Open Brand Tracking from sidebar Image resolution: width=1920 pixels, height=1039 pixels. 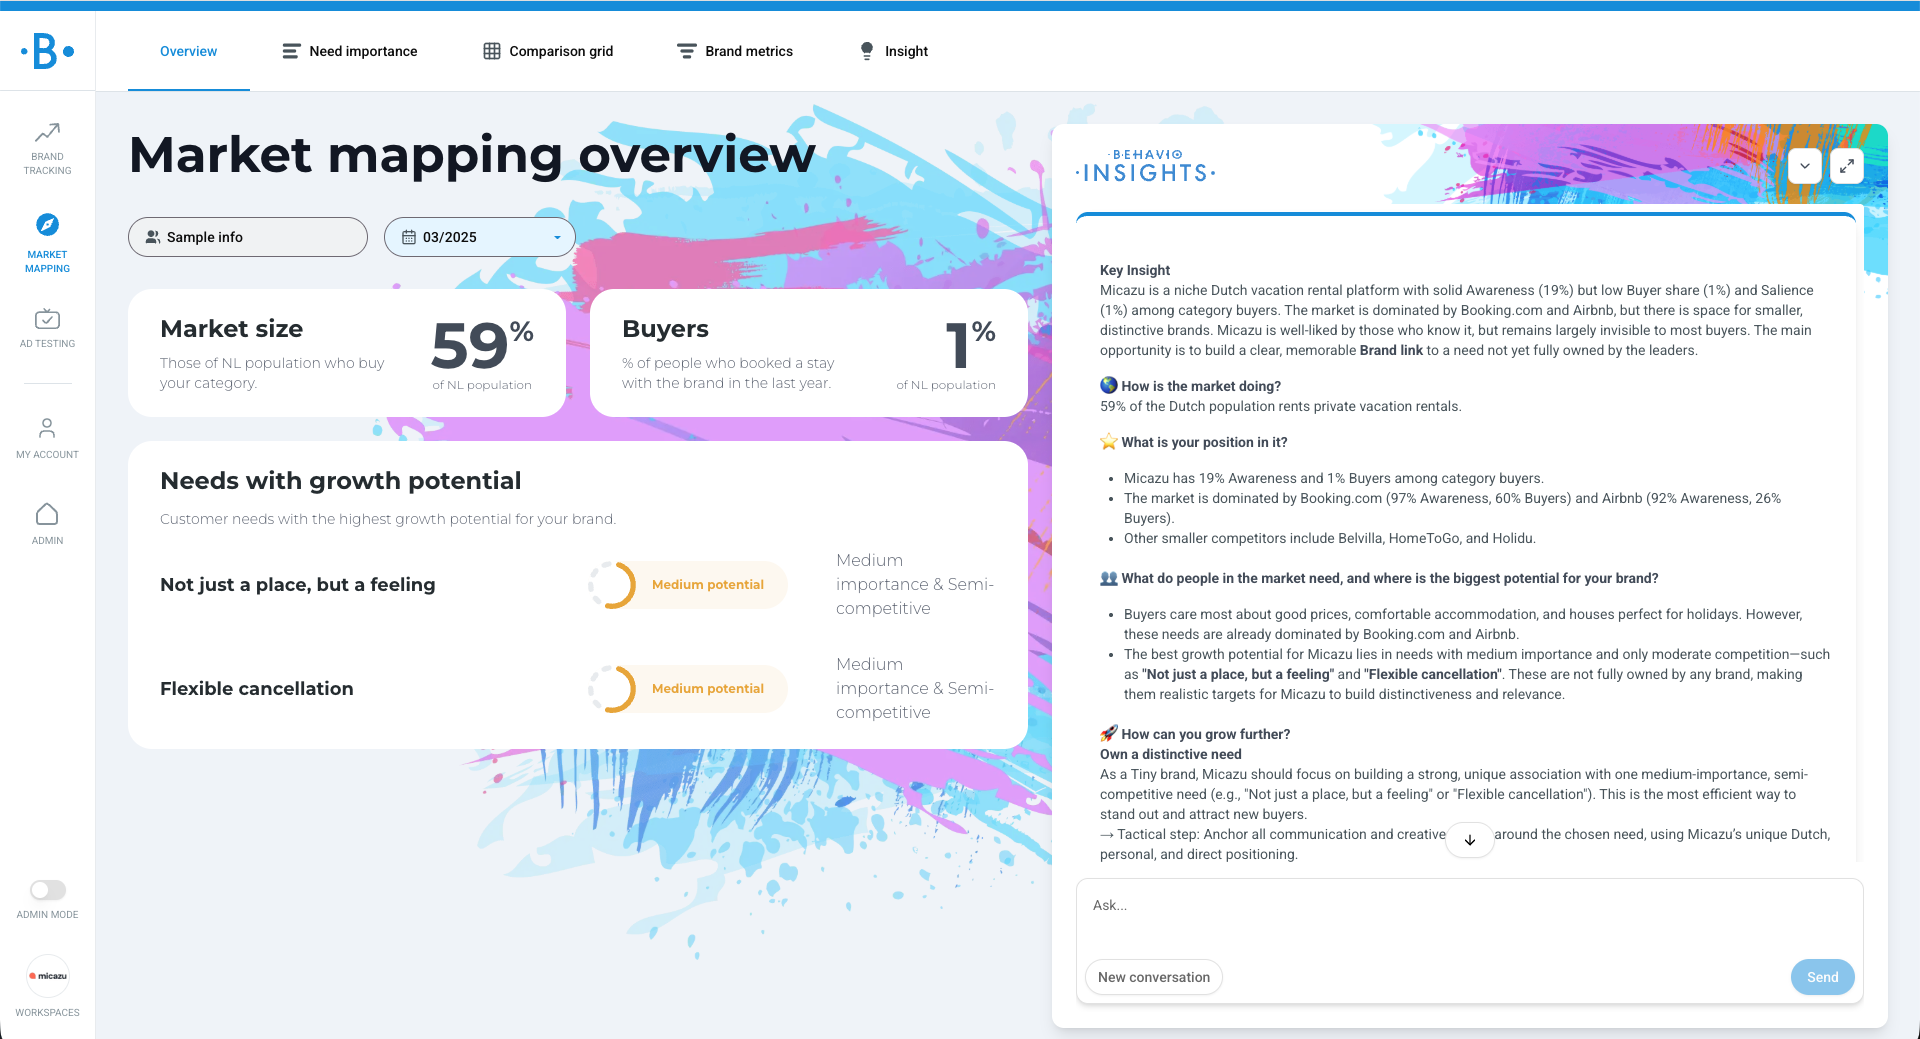(x=47, y=149)
